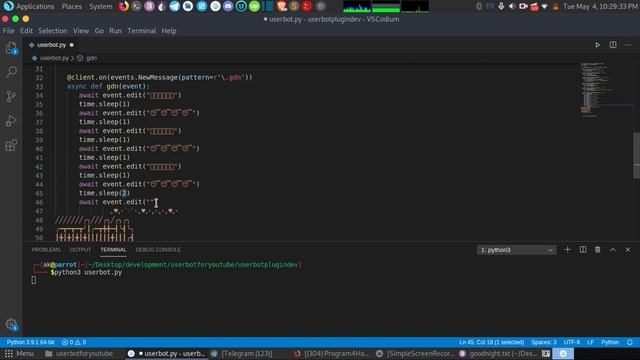Viewport: 640px width, 360px height.
Task: Open the View menu
Action: pos(81,31)
